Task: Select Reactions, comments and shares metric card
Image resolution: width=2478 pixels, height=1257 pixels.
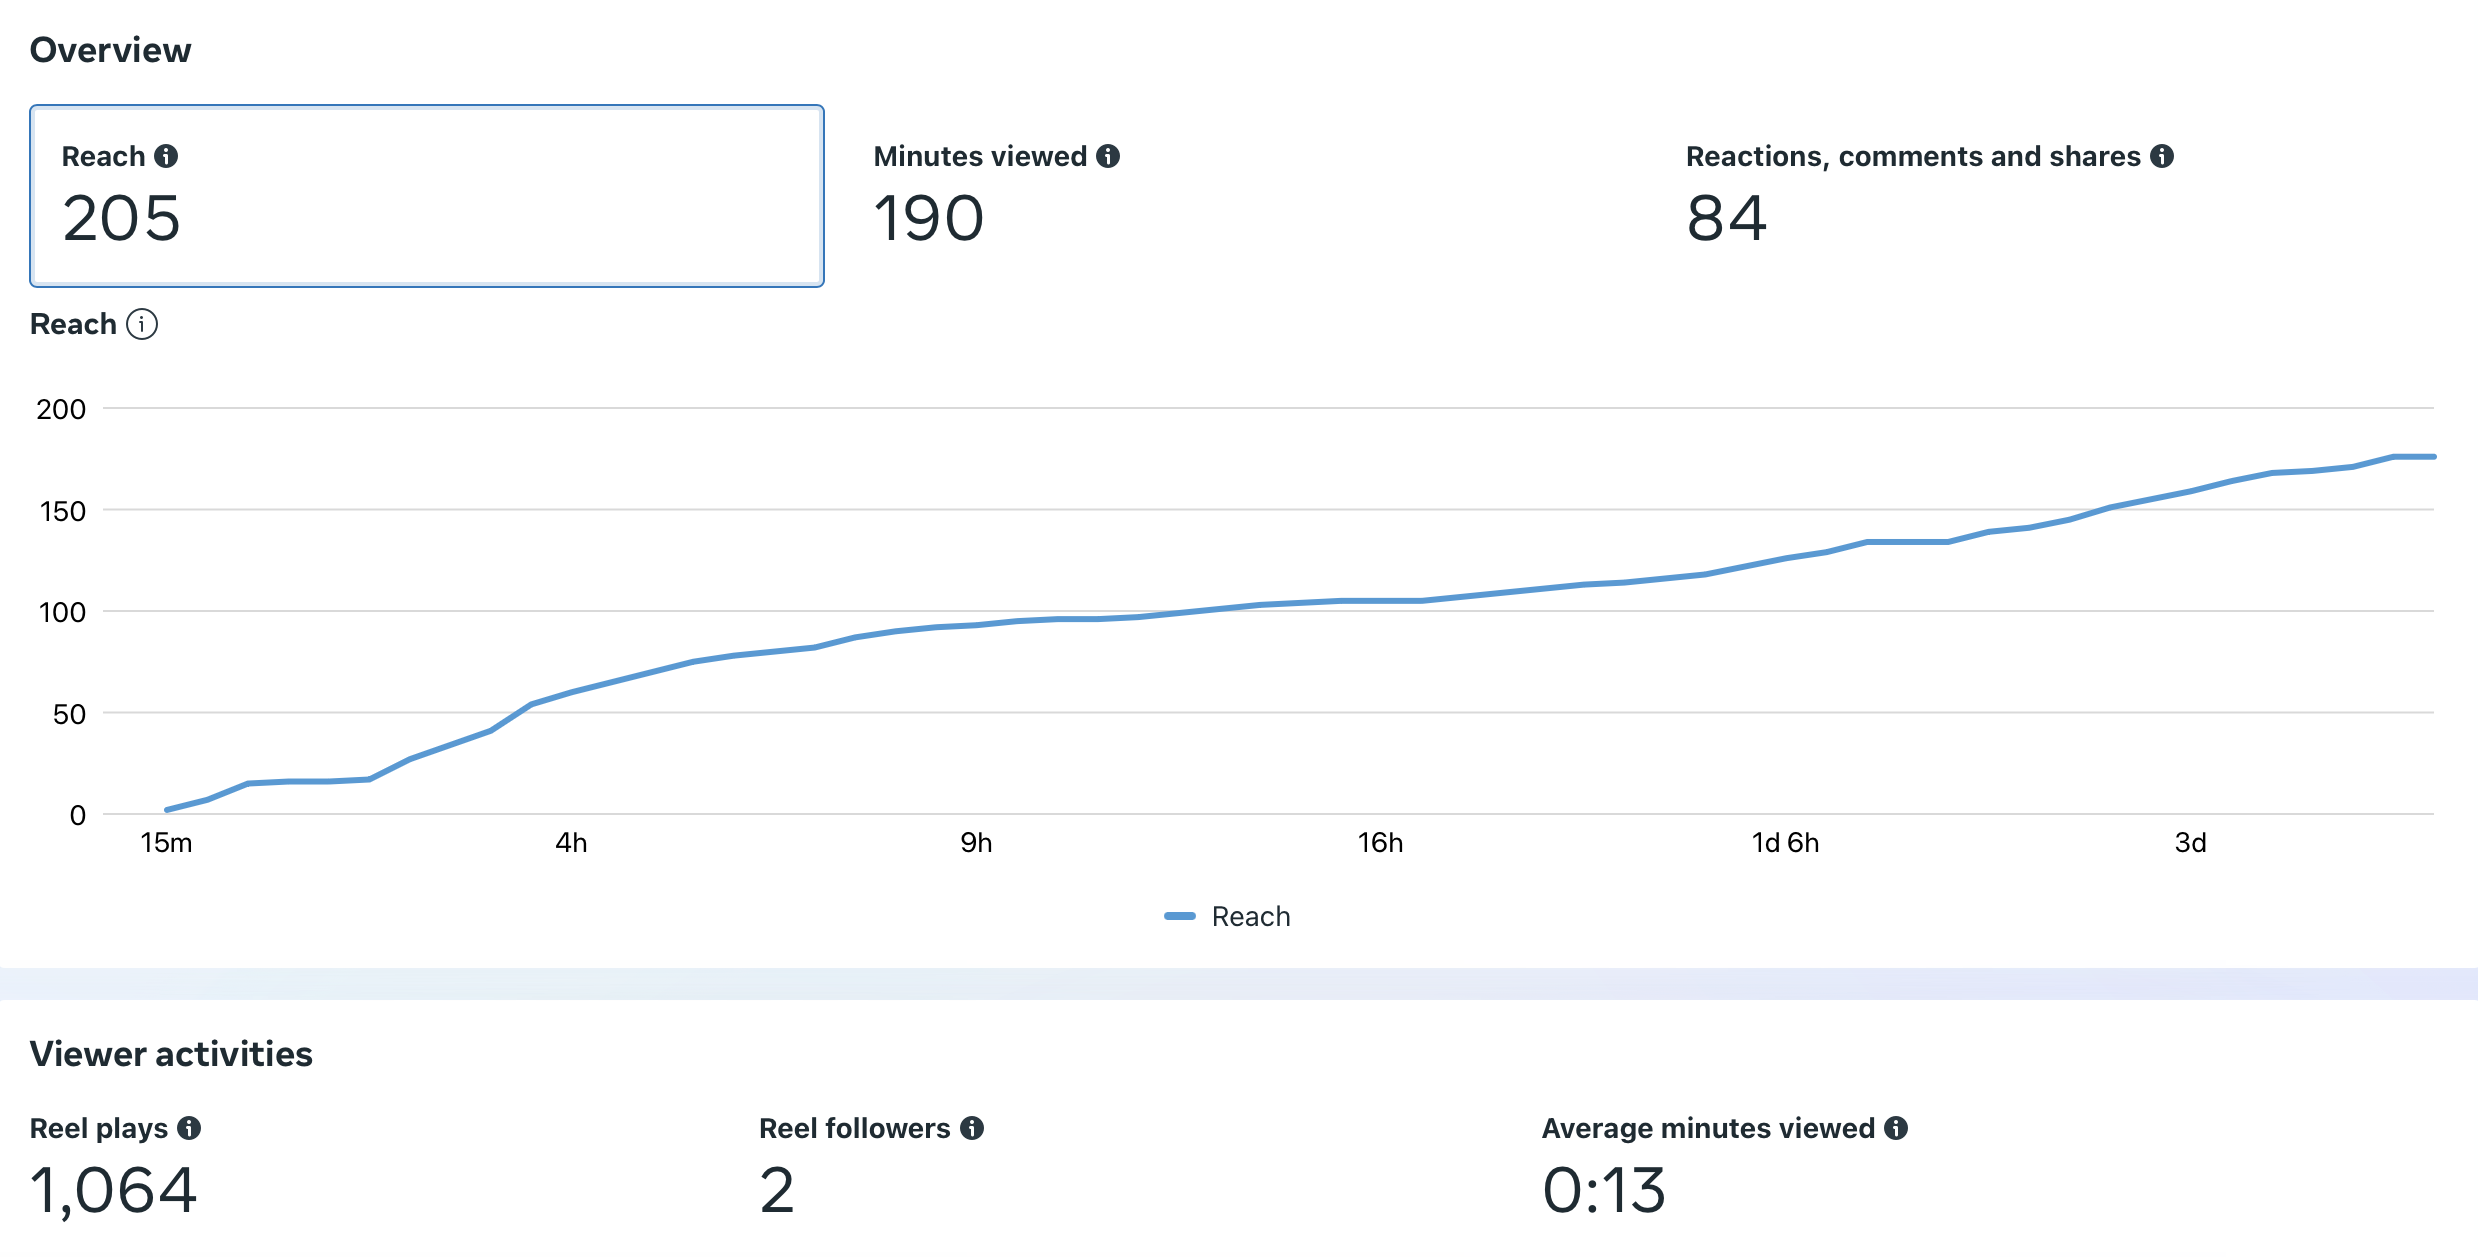Action: 2053,196
